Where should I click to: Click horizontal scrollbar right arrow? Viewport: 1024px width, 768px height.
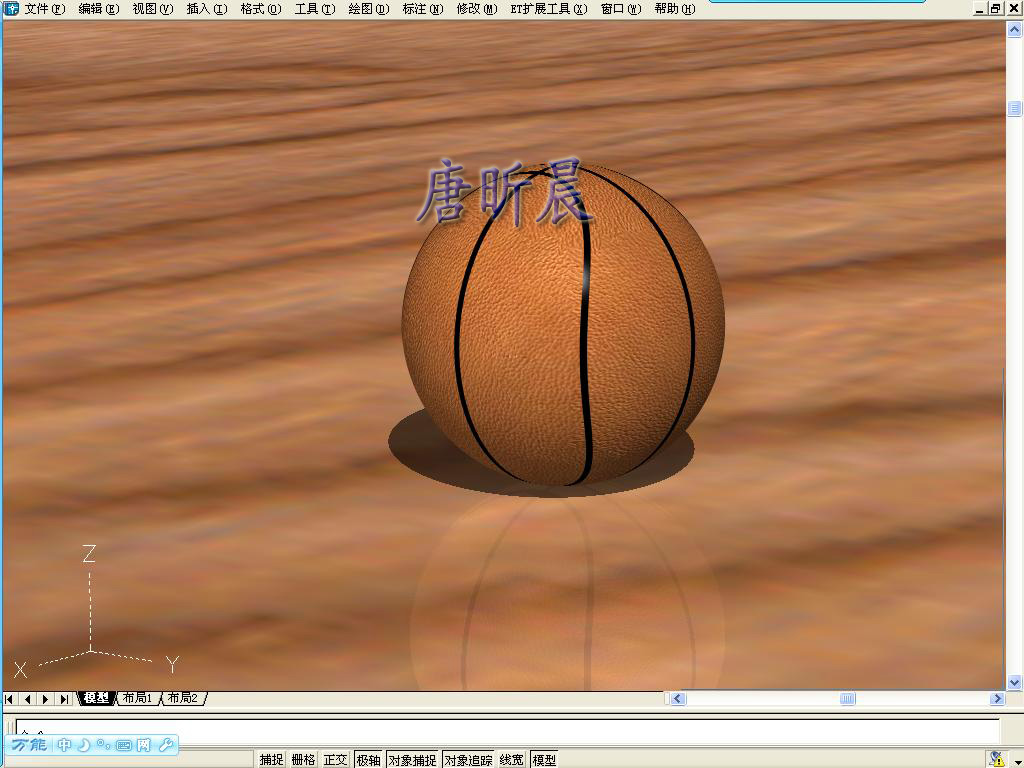click(997, 699)
